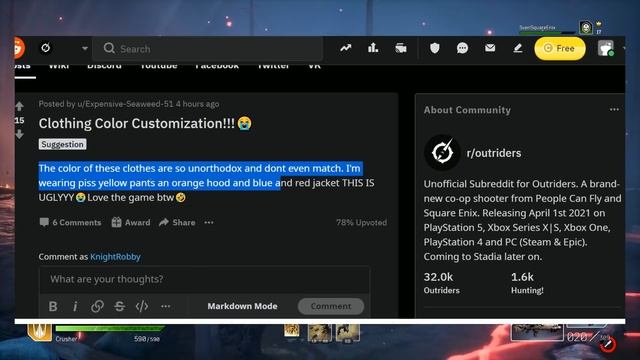Click the game HUD class emblem icon

pyautogui.click(x=39, y=332)
